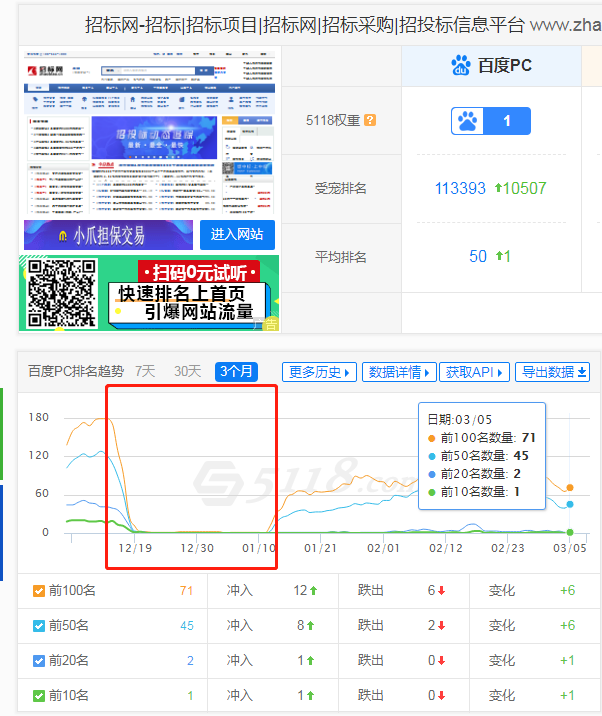The image size is (602, 716).
Task: Open the 更多历史 button
Action: (319, 372)
